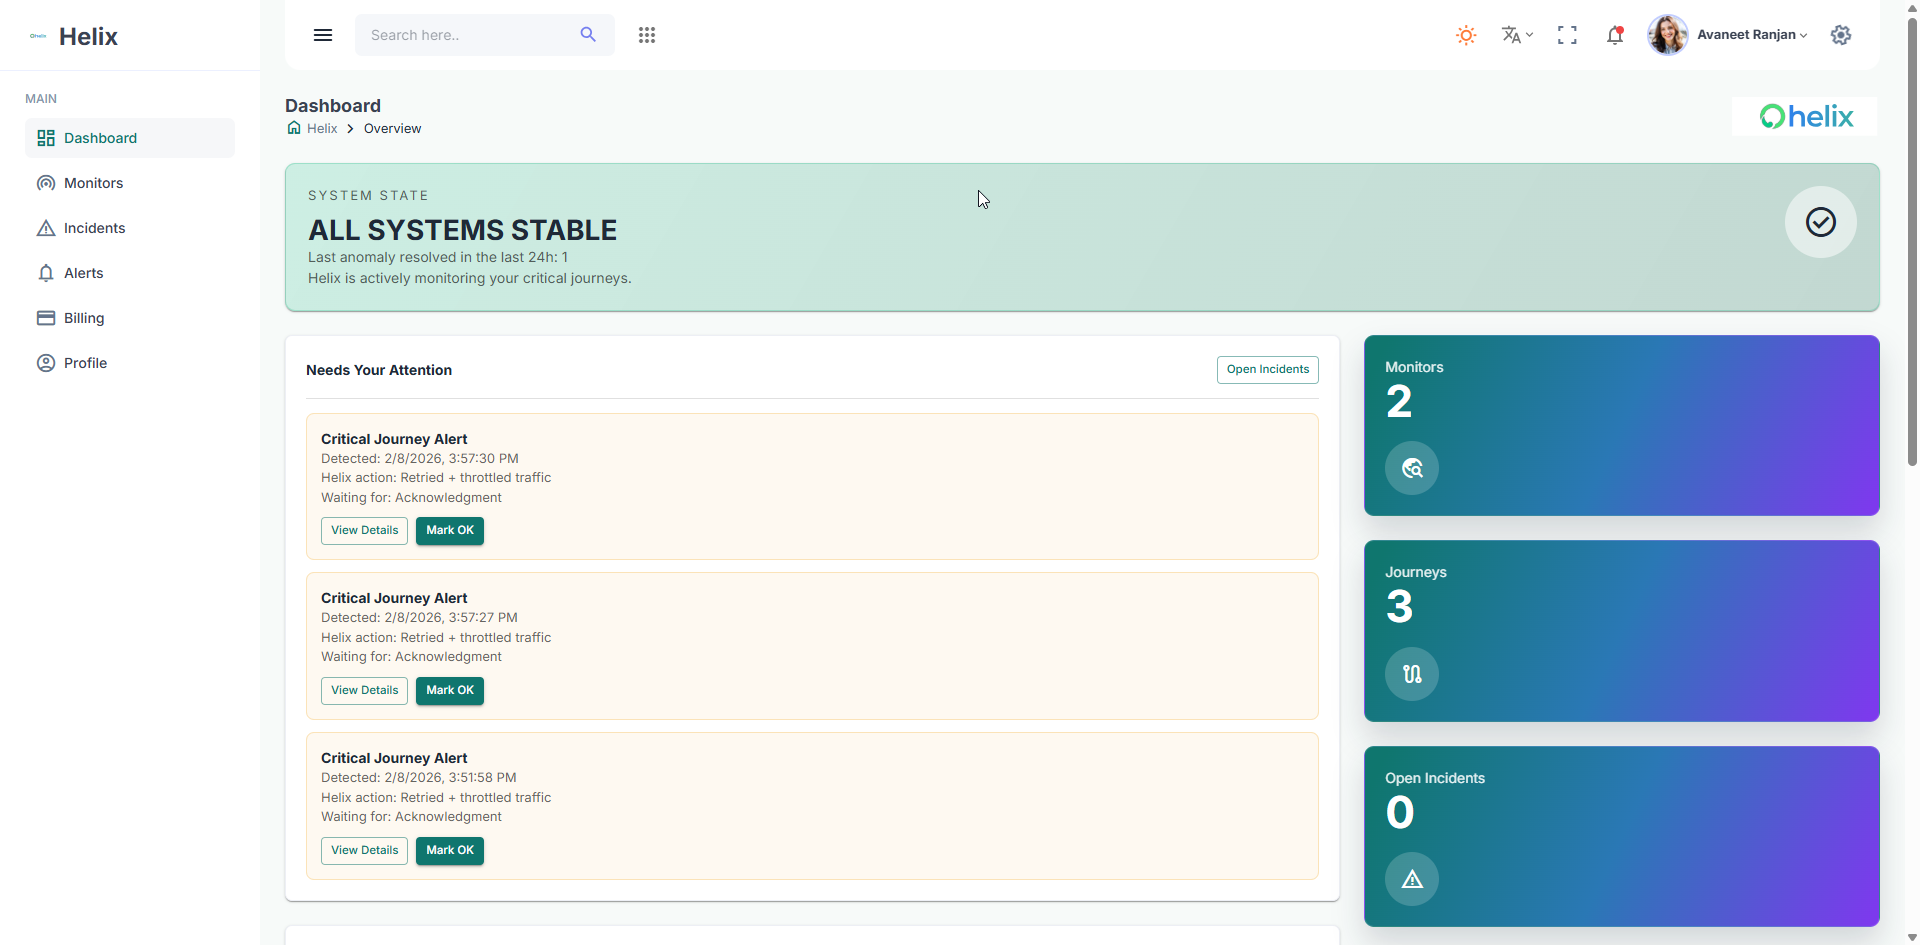Open Alerts from the sidebar

click(x=84, y=273)
